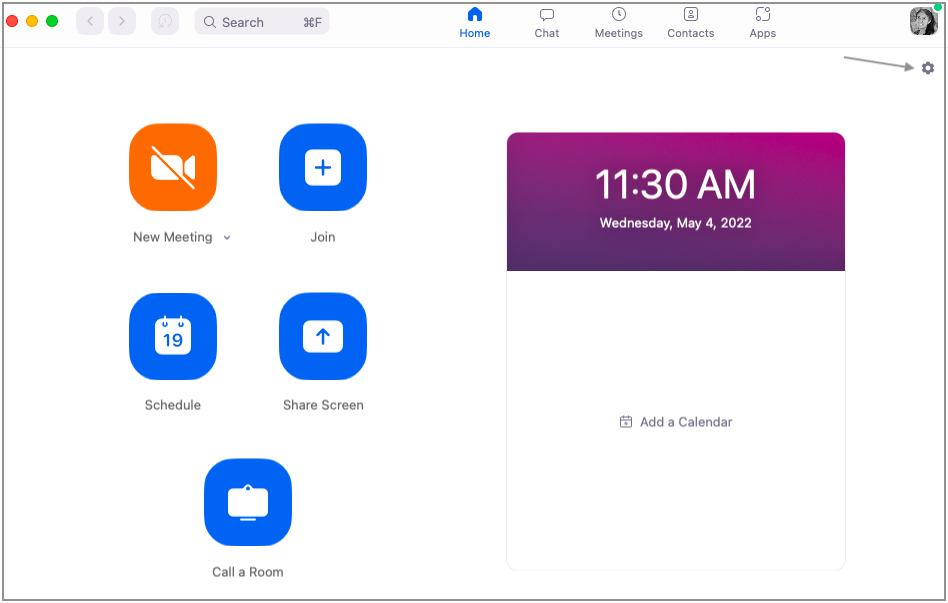
Task: Click the Share Screen arrow icon
Action: point(322,337)
